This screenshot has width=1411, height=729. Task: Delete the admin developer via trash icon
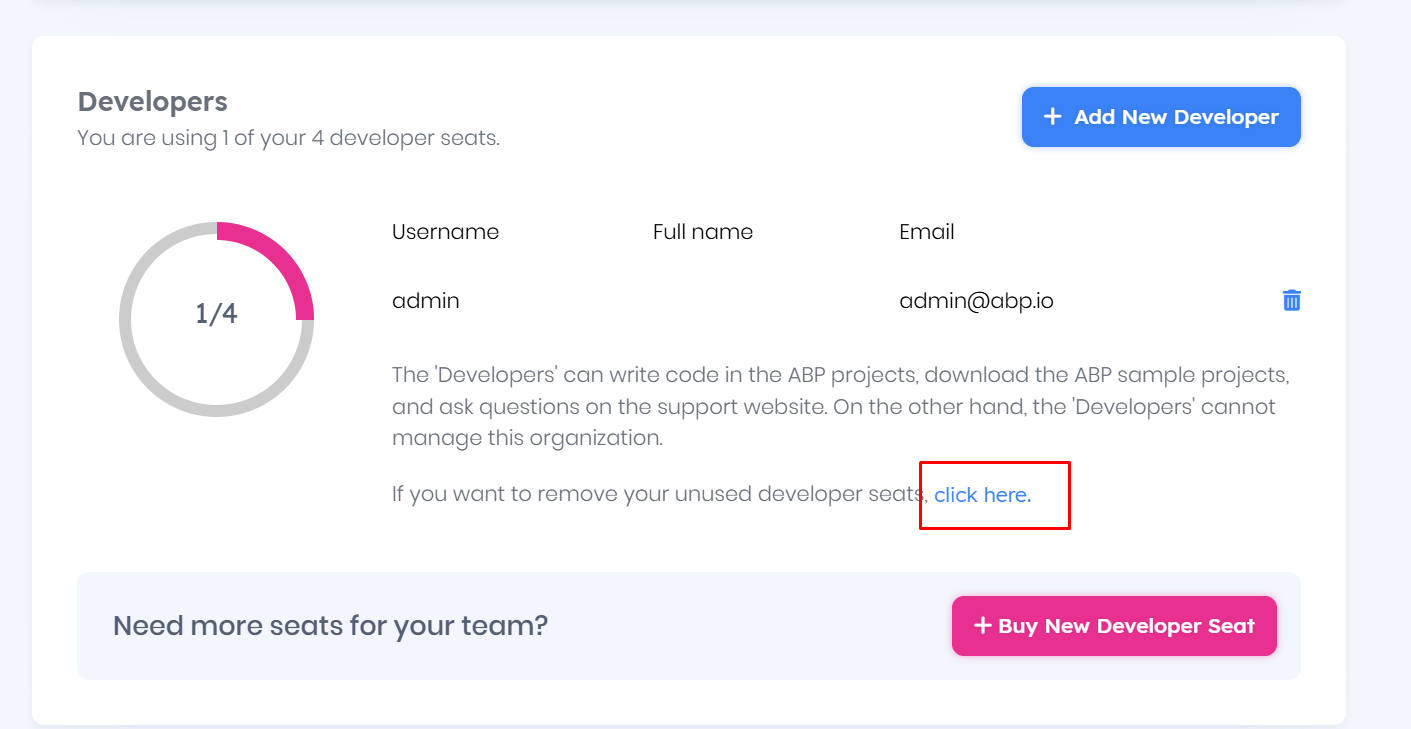(1291, 300)
